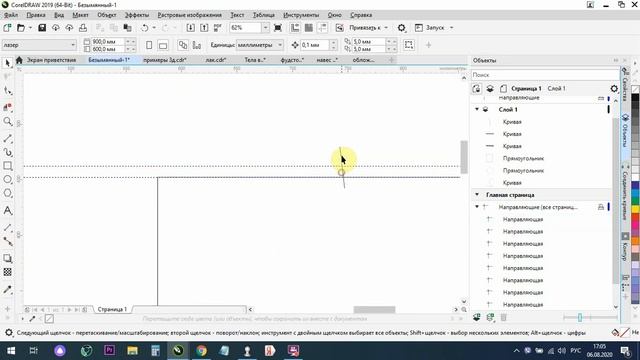Adjust the Objects docker thumbnail size slider

[580, 317]
